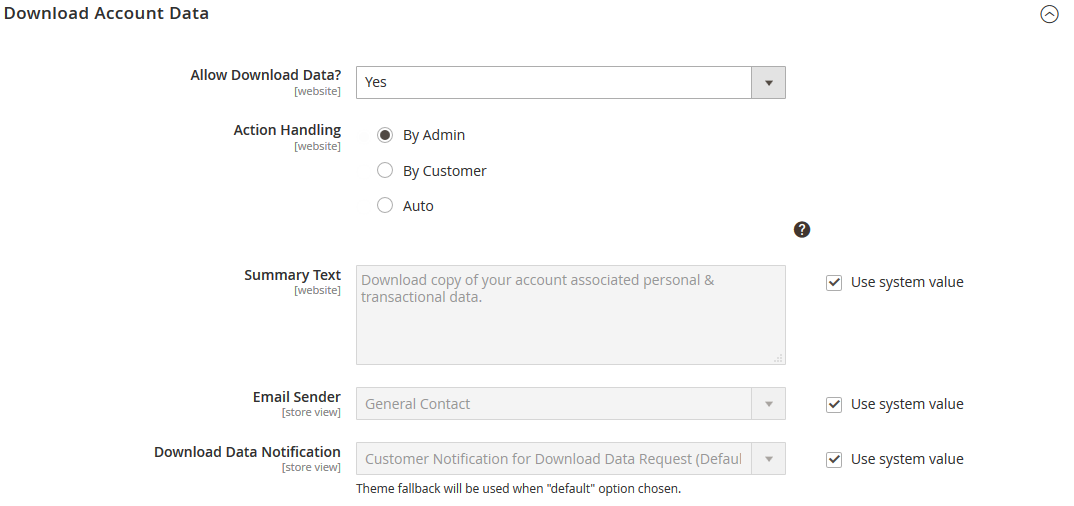Click the Email Sender dropdown arrow
This screenshot has width=1074, height=506.
pyautogui.click(x=768, y=404)
